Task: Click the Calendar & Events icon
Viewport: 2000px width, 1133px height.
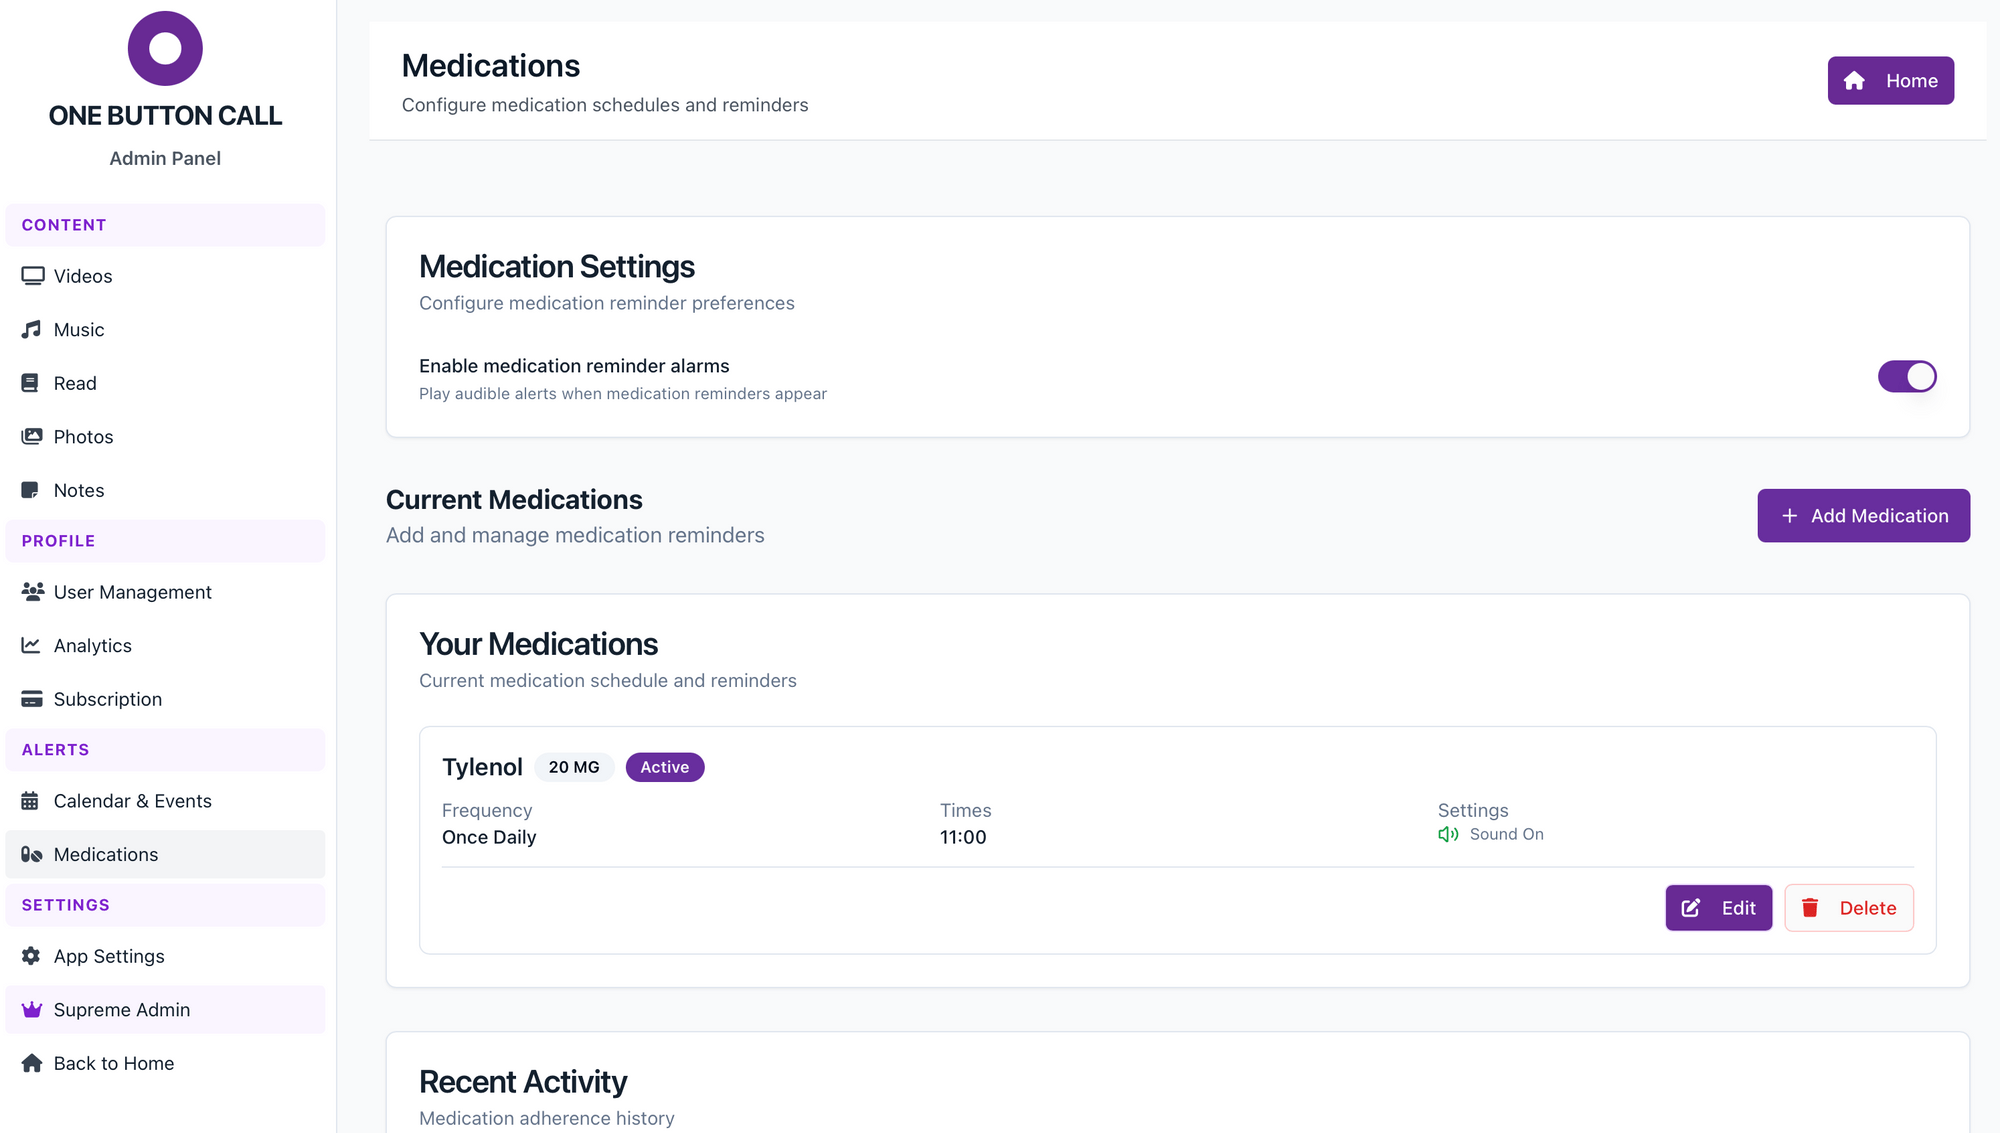Action: click(31, 801)
